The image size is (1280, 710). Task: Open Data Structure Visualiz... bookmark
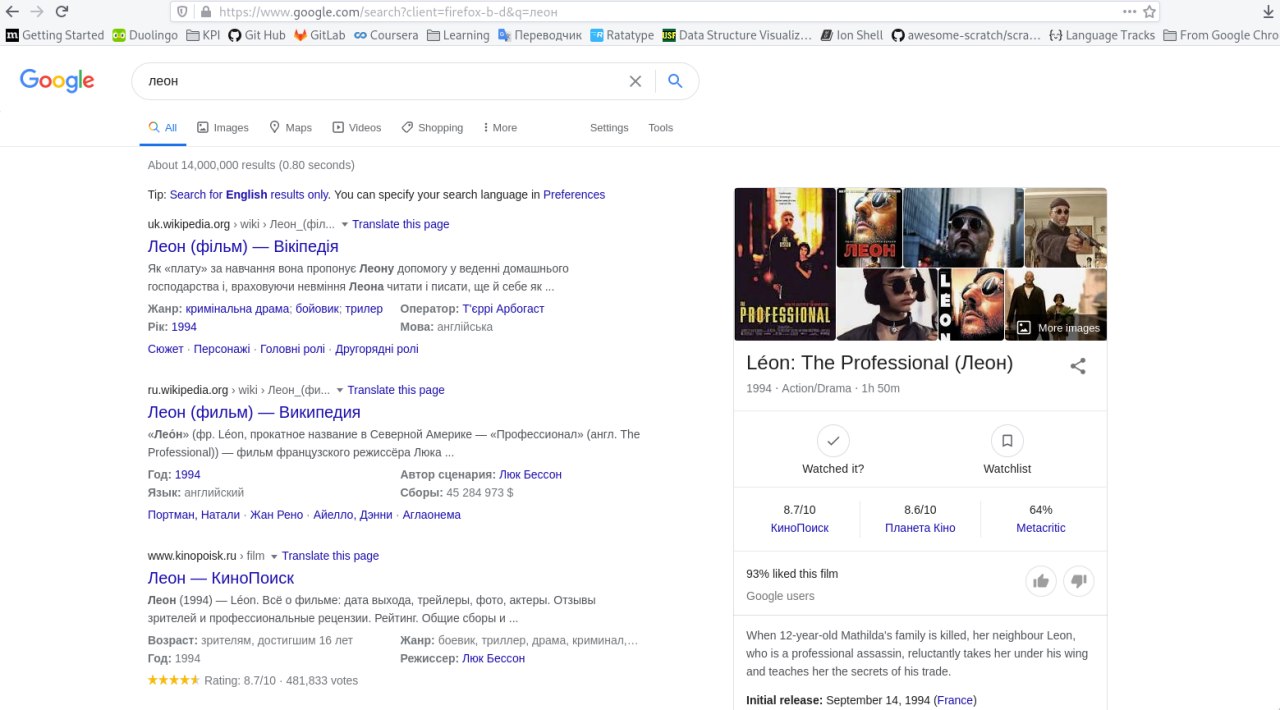[737, 35]
